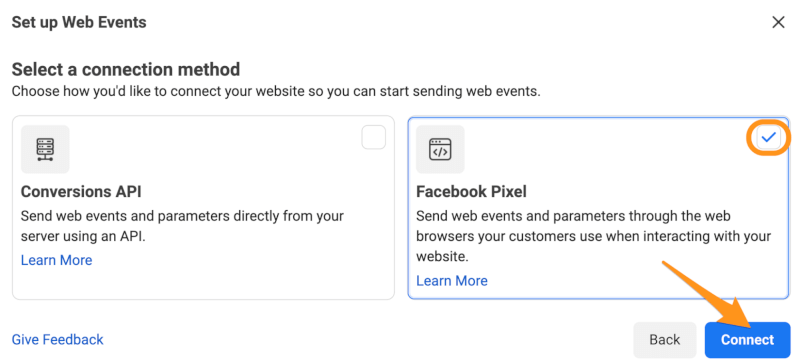
Task: Click the server icon in Conversions API card
Action: [x=45, y=149]
